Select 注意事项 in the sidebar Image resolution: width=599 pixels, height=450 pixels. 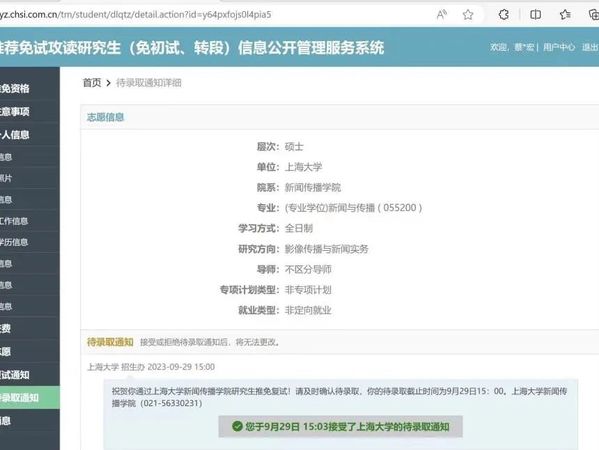click(x=30, y=111)
